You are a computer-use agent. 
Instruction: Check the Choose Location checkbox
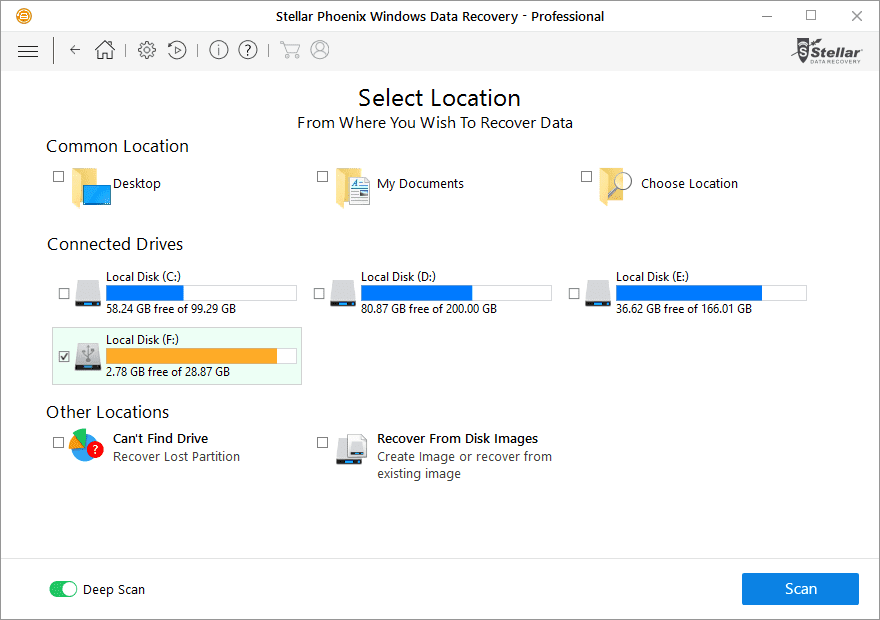[x=586, y=176]
